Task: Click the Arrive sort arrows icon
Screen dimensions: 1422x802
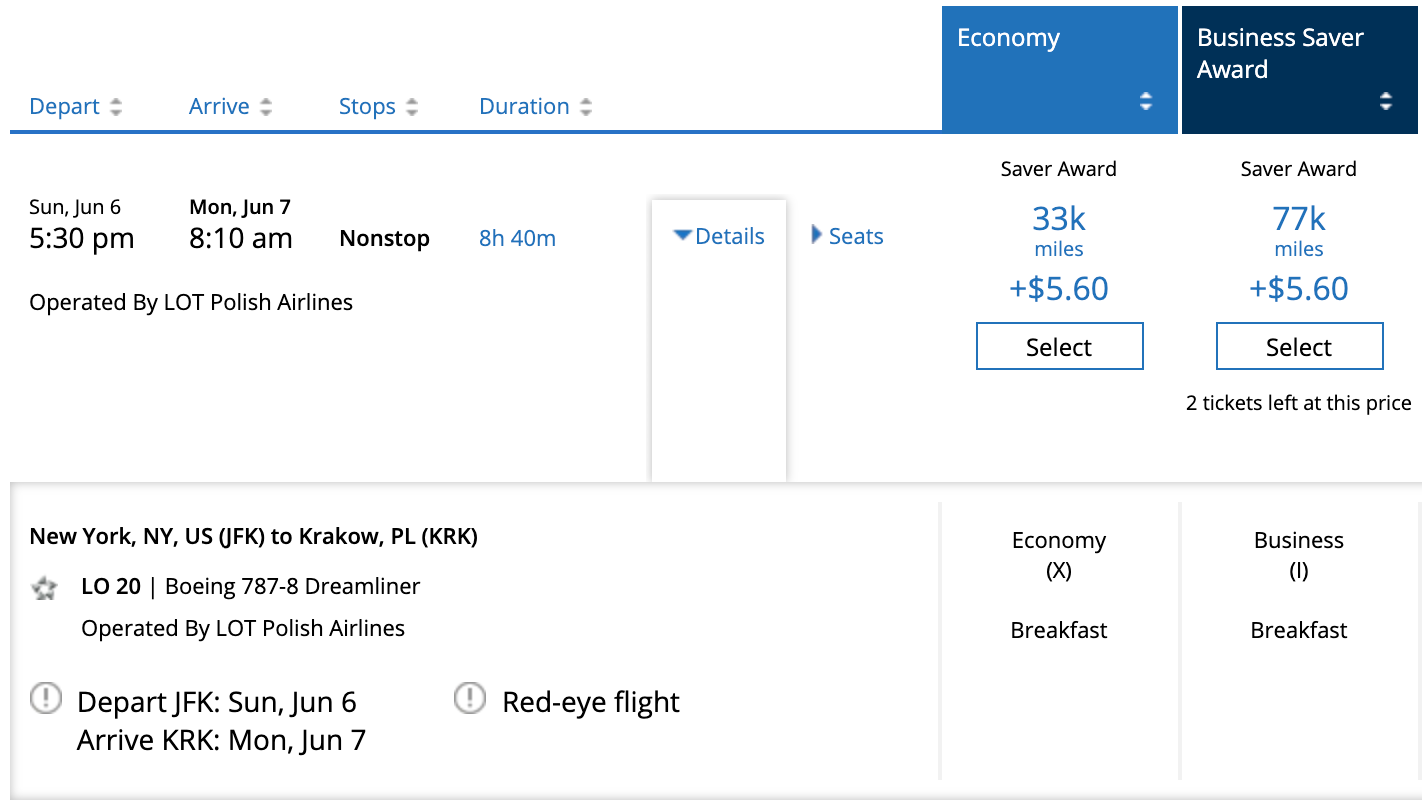Action: tap(266, 107)
